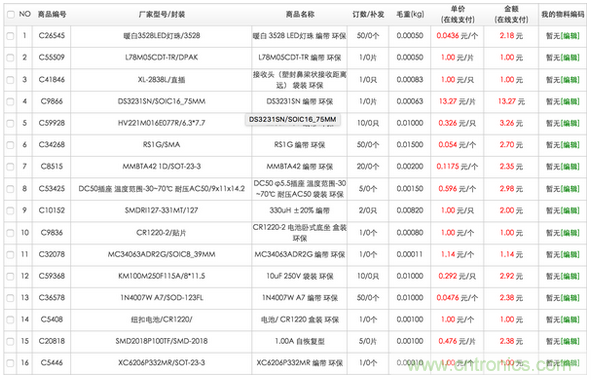The image size is (591, 380).
Task: Click the edit link for row 15 C20818
Action: [570, 342]
